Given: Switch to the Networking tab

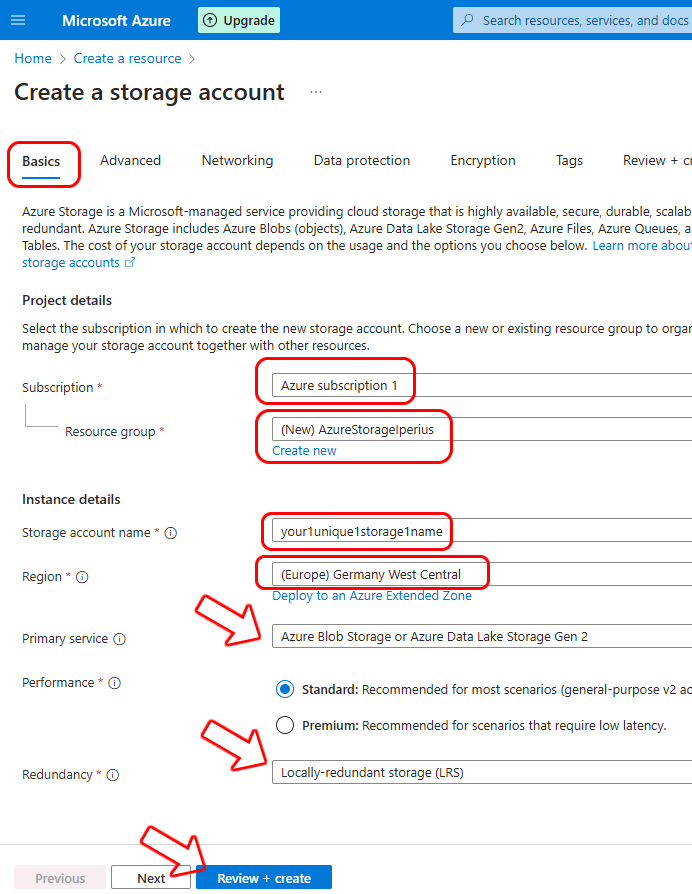Looking at the screenshot, I should (x=237, y=161).
